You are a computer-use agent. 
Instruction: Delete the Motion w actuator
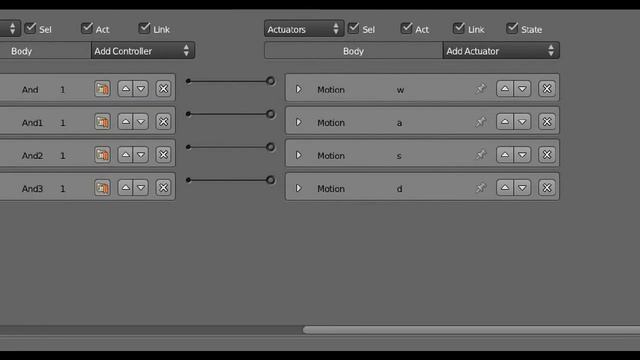547,89
